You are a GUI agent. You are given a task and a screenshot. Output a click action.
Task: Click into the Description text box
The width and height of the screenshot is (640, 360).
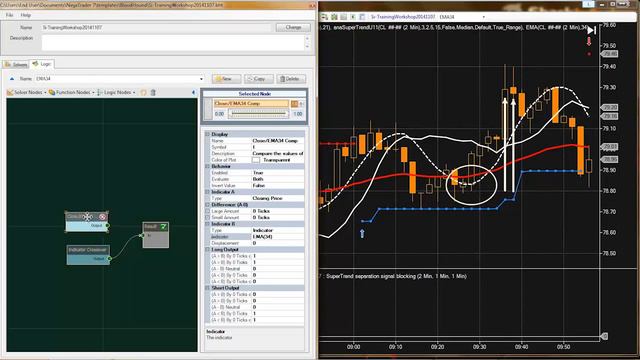click(173, 42)
